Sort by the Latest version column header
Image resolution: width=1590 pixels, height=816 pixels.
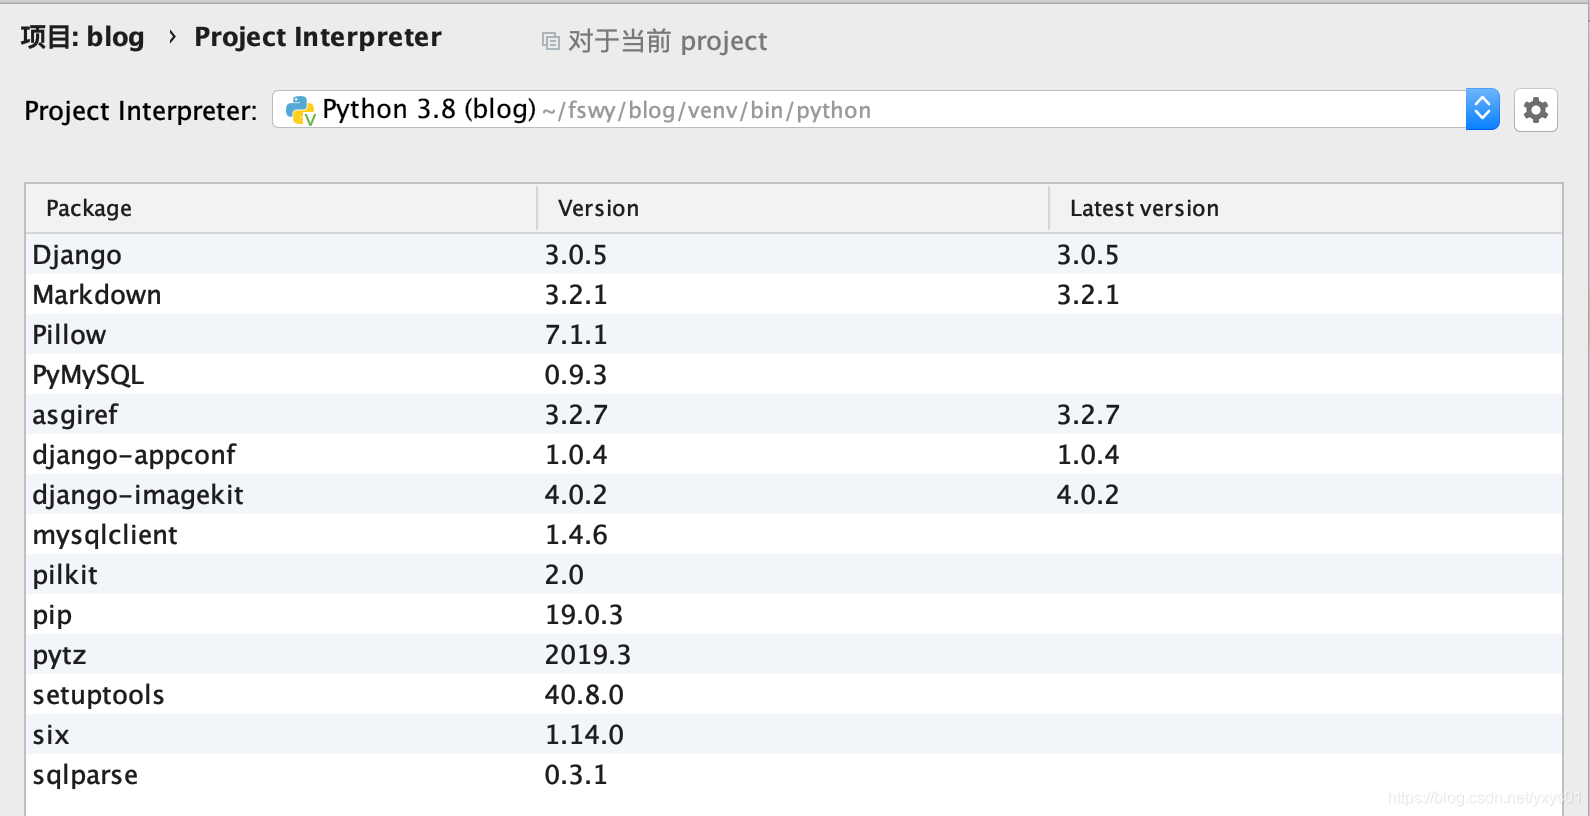1306,208
